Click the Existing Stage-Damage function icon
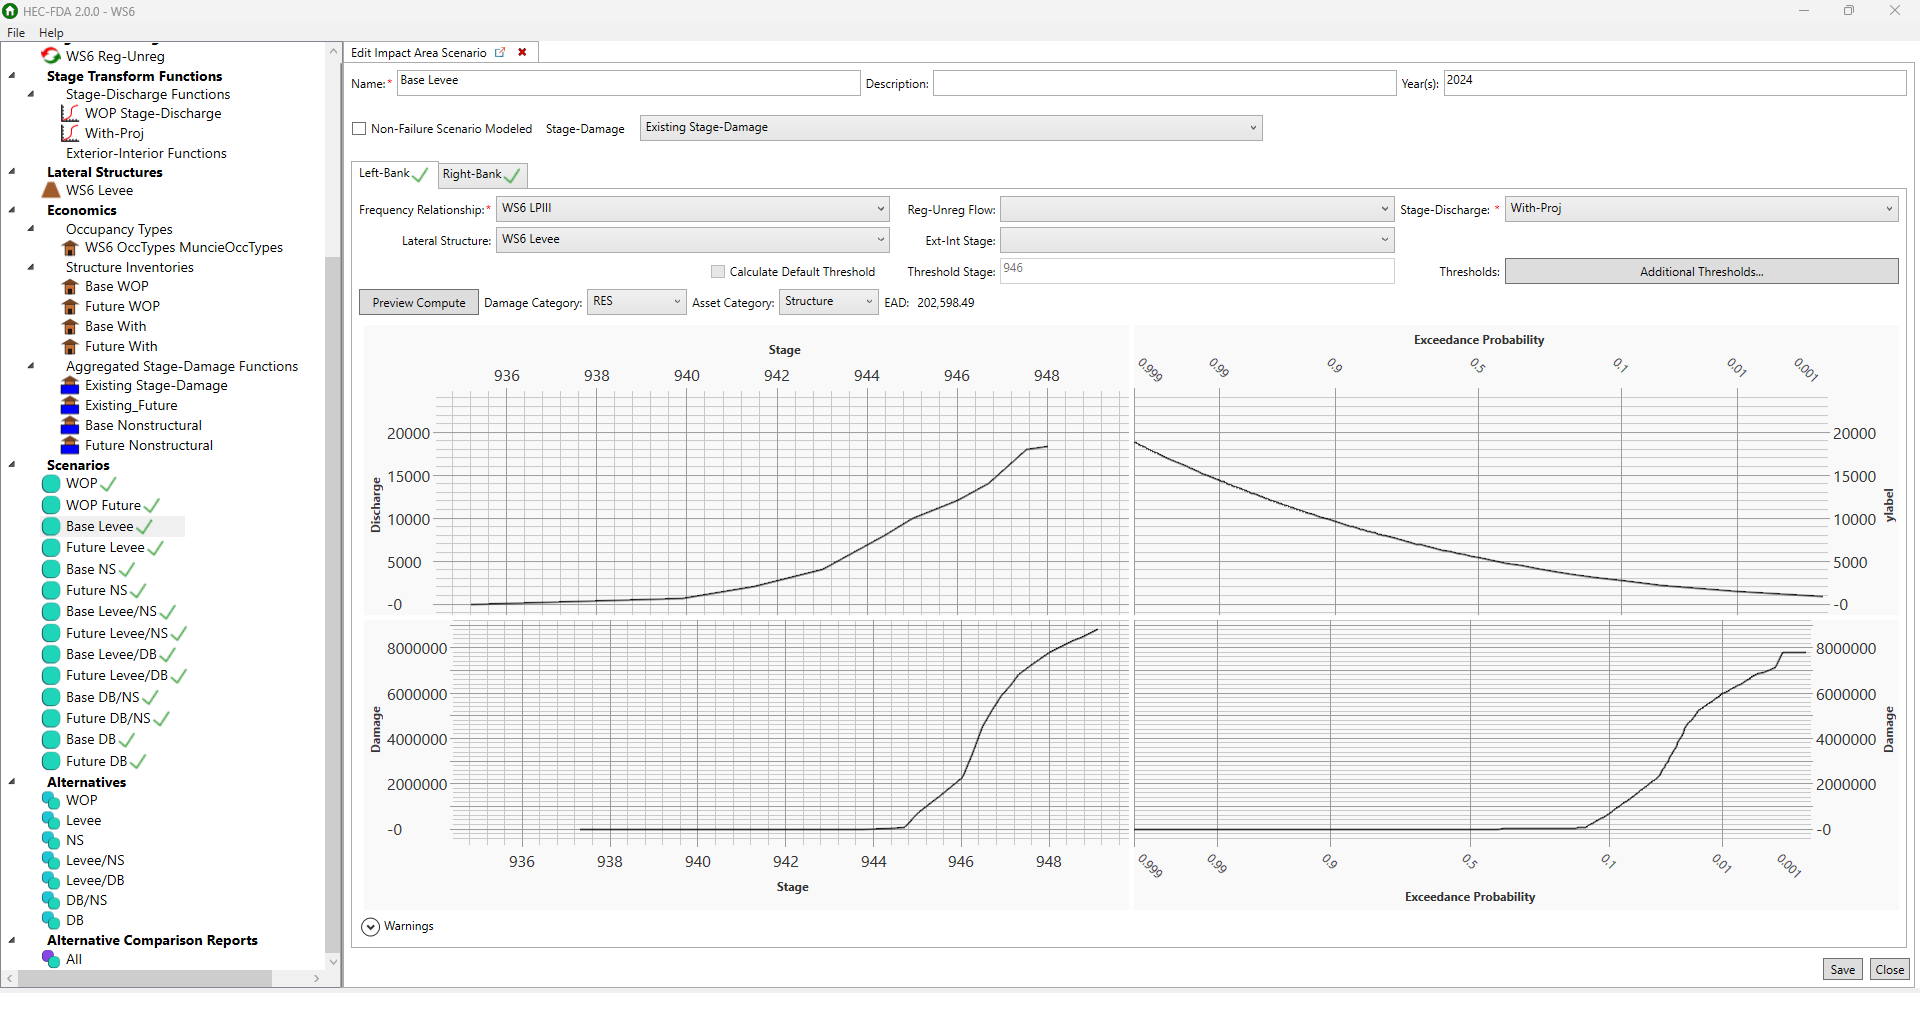Viewport: 1920px width, 1020px height. coord(70,385)
